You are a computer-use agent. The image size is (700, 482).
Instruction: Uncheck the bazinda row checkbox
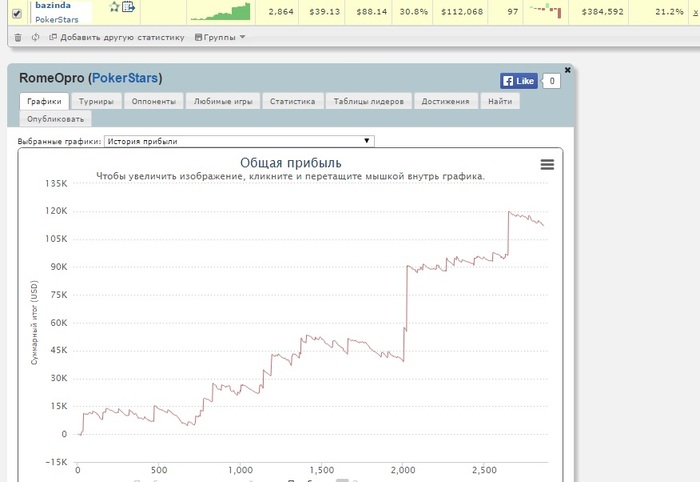17,14
